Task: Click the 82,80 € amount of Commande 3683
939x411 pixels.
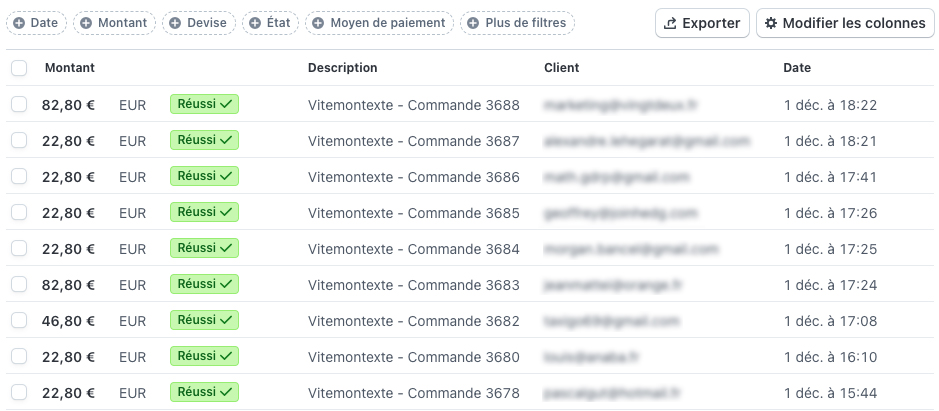Action: (x=68, y=285)
